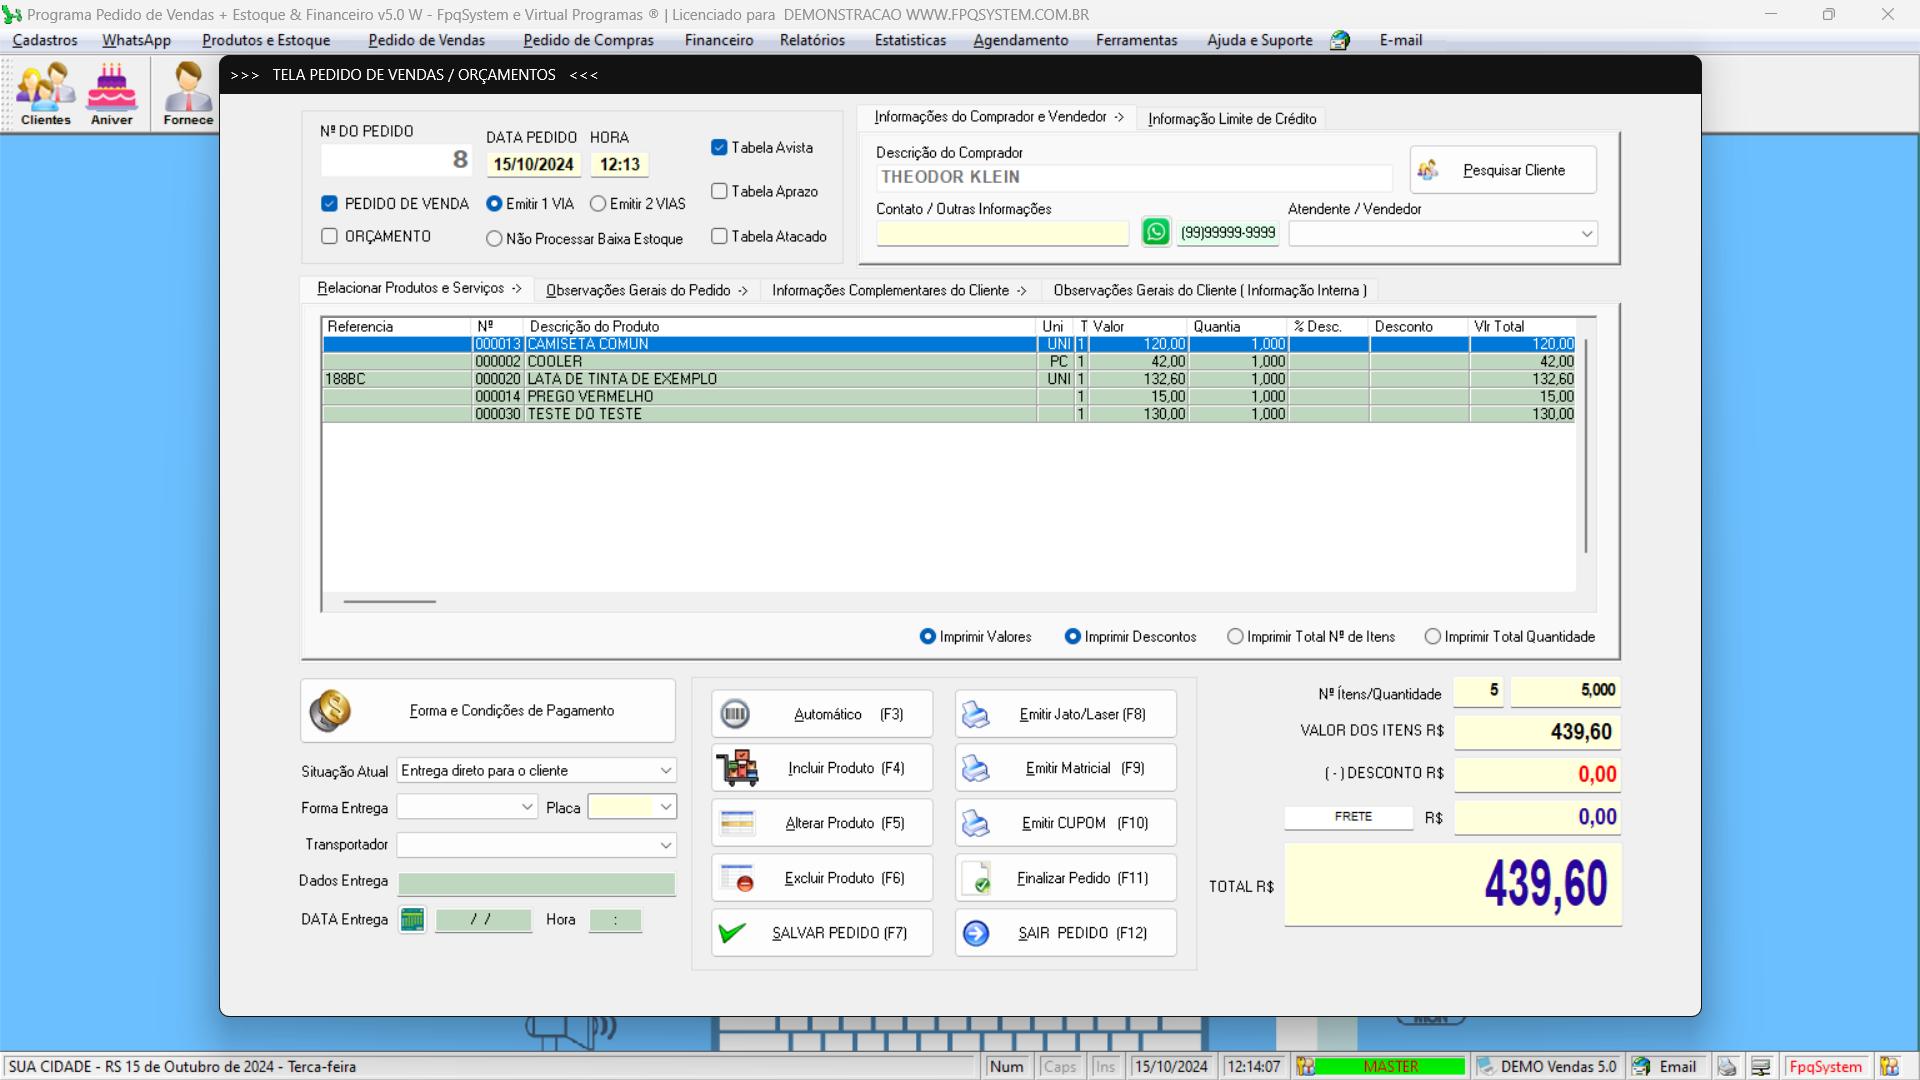Expand the Transportador combo box
This screenshot has height=1080, width=1920.
pyautogui.click(x=665, y=846)
